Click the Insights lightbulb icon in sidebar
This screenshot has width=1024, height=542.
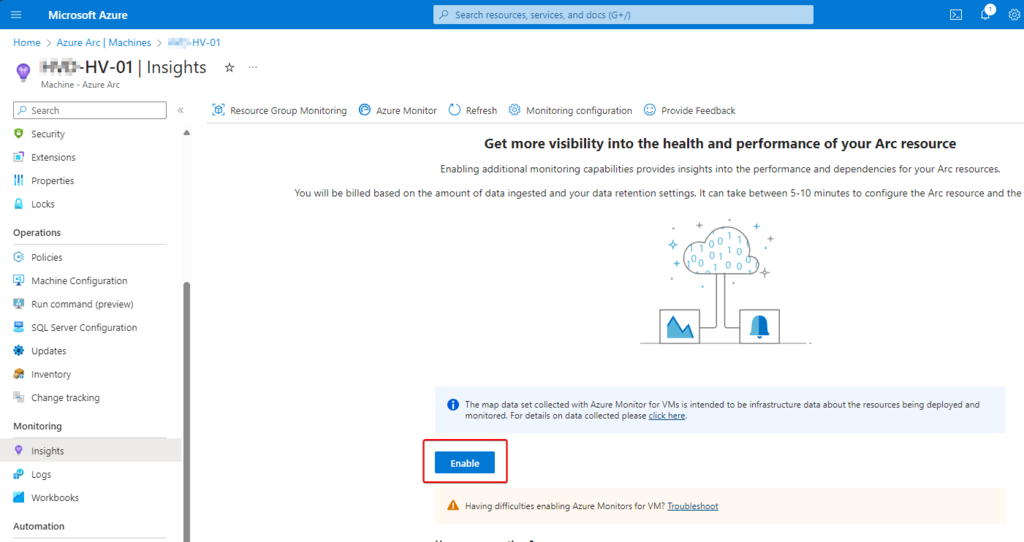click(x=18, y=451)
